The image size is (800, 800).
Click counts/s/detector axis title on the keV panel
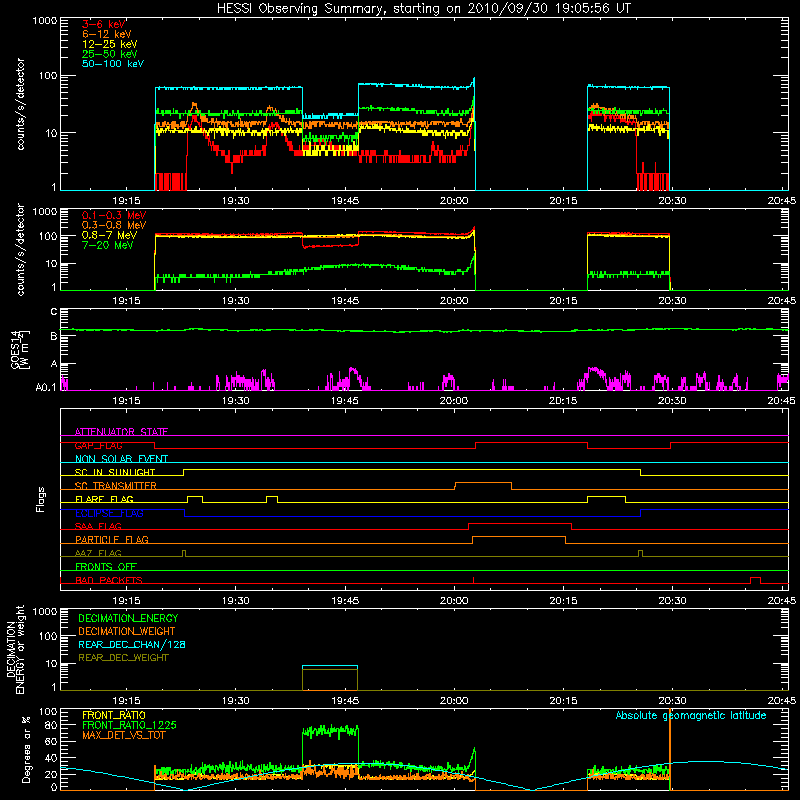pos(20,104)
